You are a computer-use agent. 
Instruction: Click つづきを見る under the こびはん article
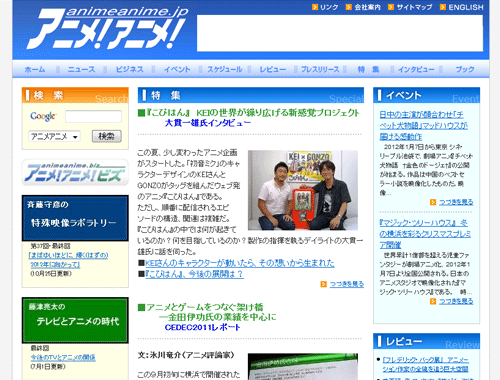click(347, 284)
